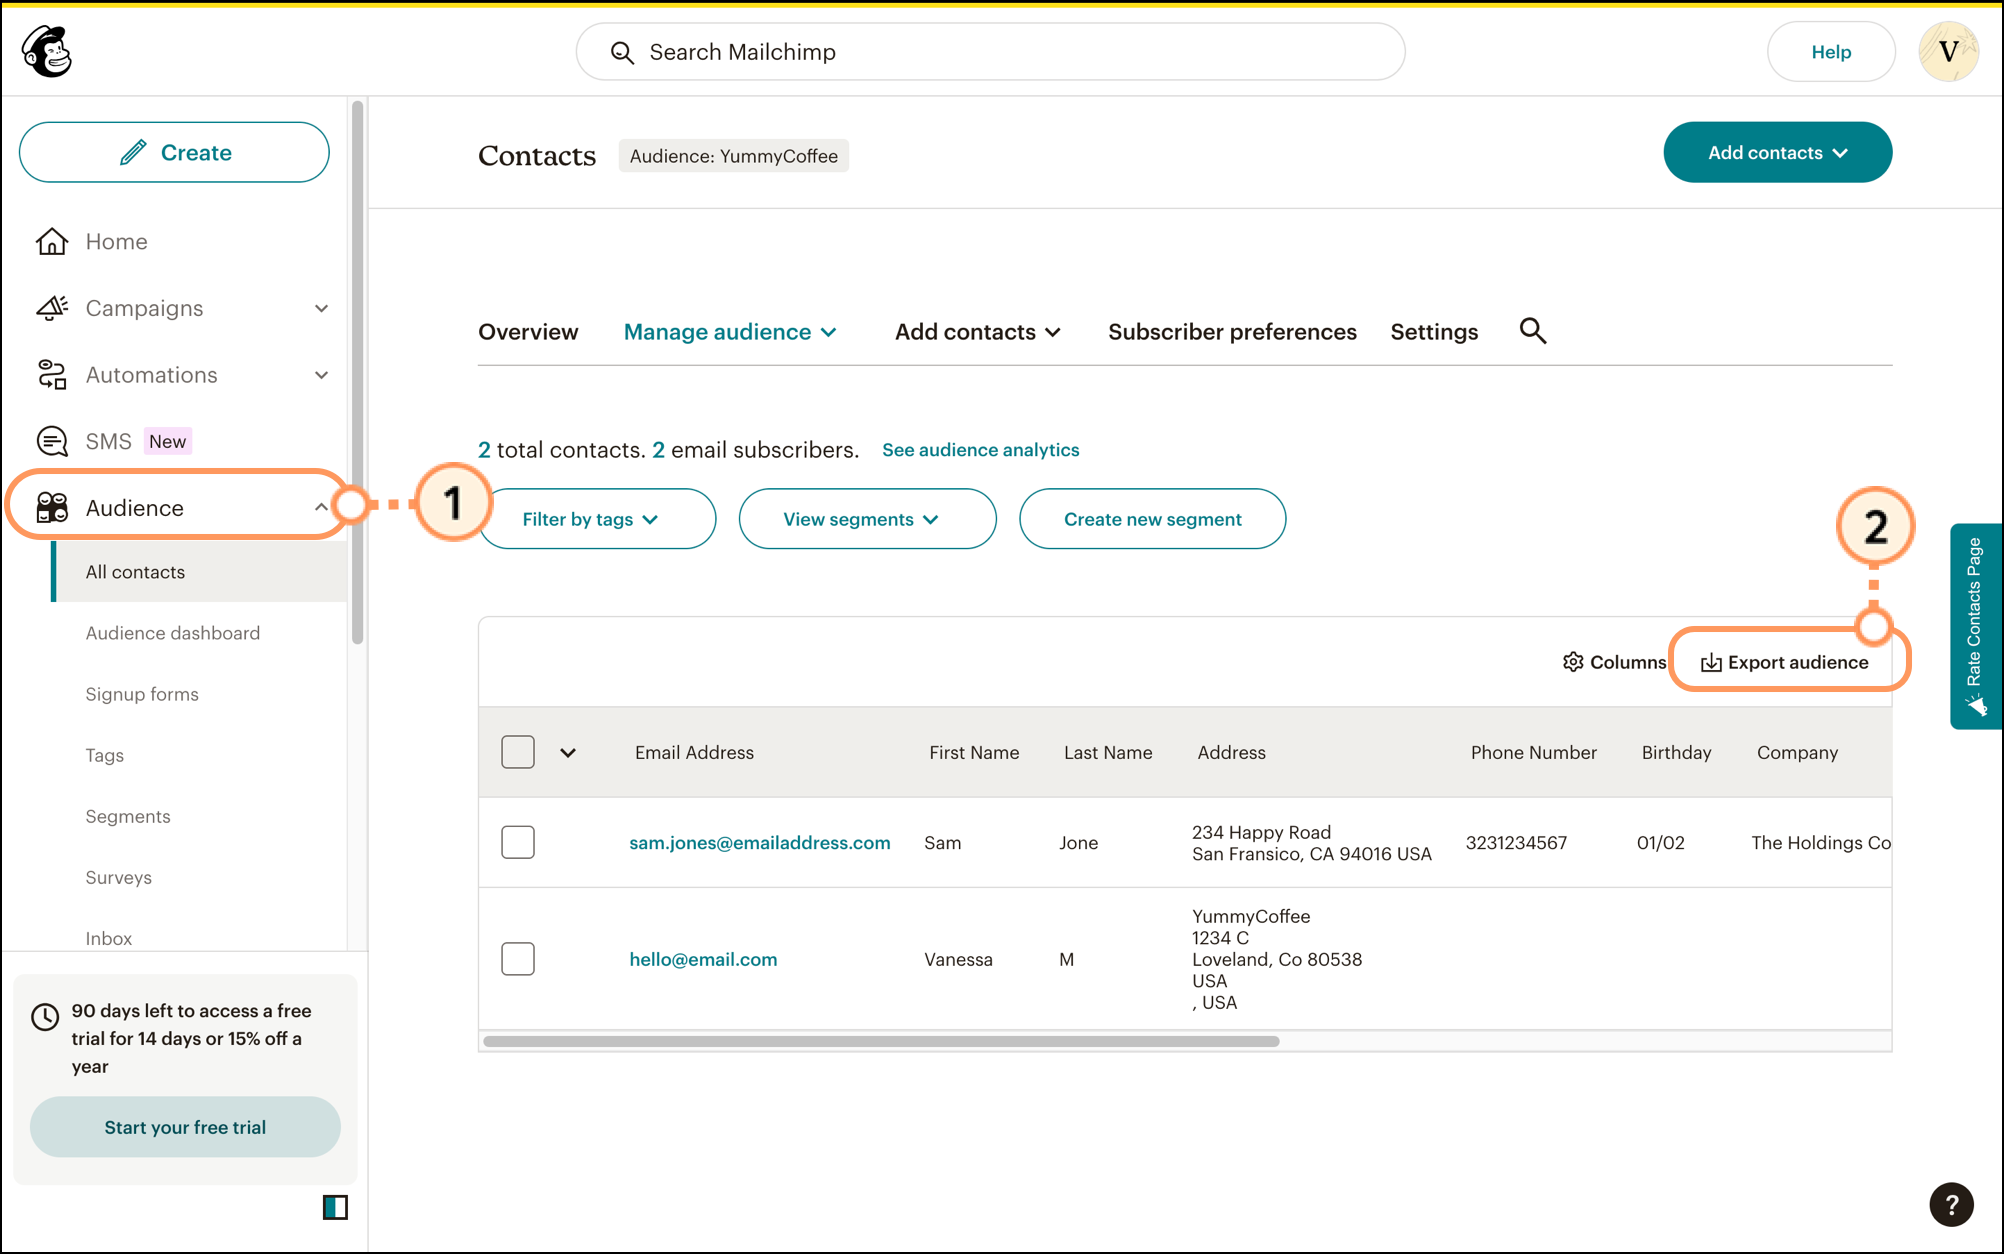This screenshot has width=2004, height=1254.
Task: Click the Columns gear icon
Action: 1573,662
